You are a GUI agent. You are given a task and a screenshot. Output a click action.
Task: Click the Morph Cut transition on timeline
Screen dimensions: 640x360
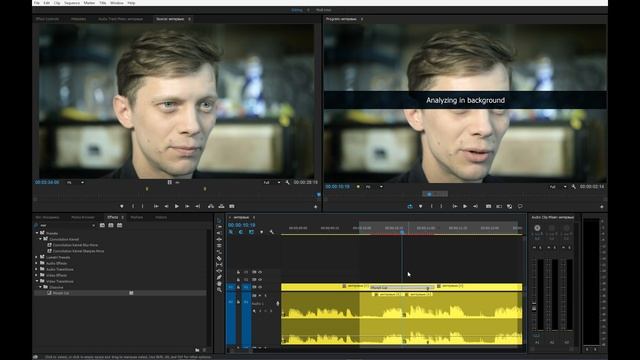(401, 287)
